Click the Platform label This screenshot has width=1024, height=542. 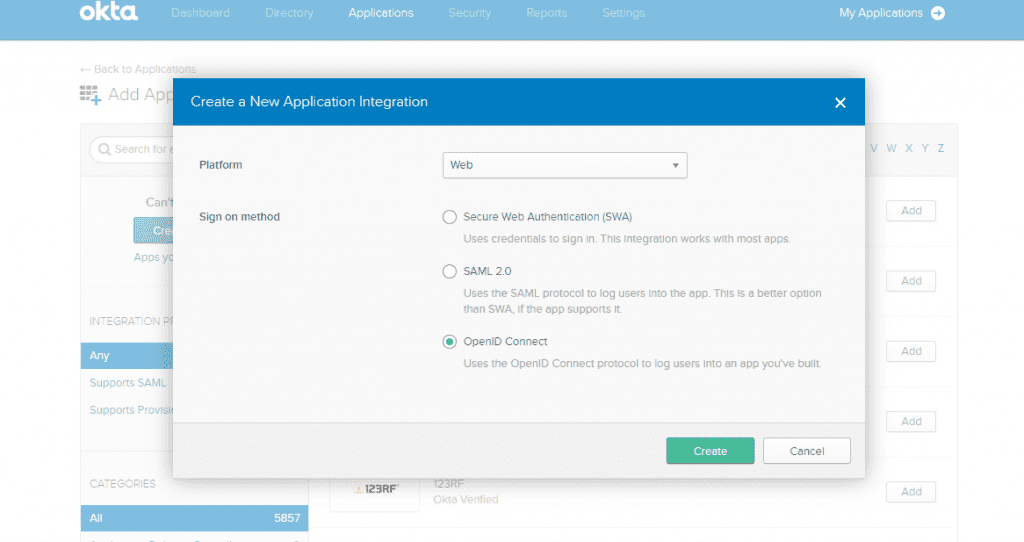[221, 165]
